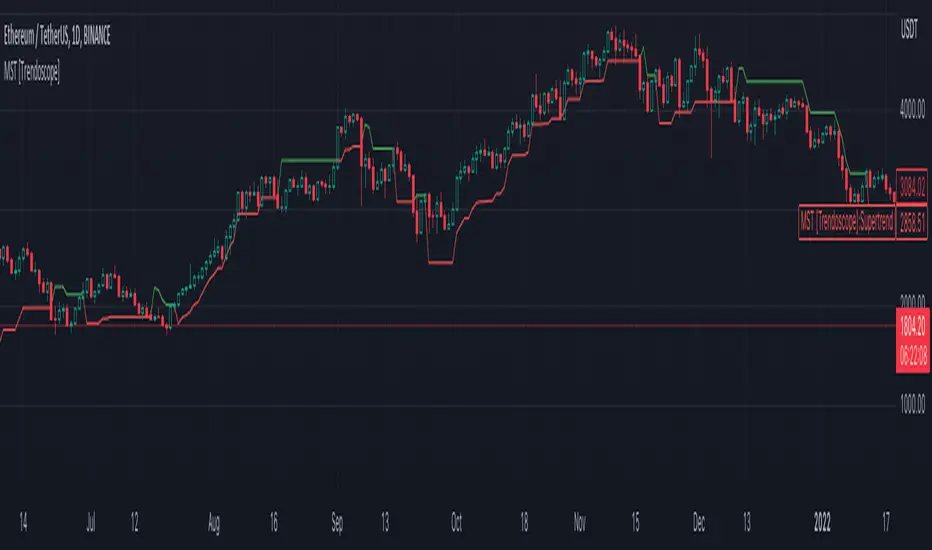Select the red horizontal price line
The image size is (932, 550).
click(500, 326)
